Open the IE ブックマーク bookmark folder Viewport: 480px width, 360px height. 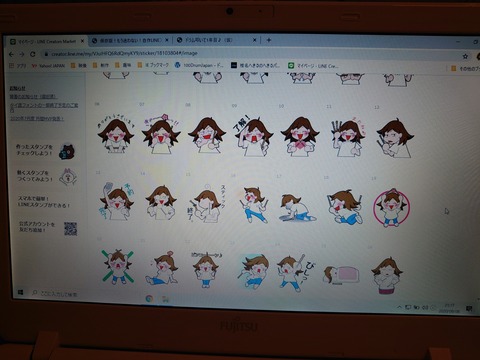[154, 65]
